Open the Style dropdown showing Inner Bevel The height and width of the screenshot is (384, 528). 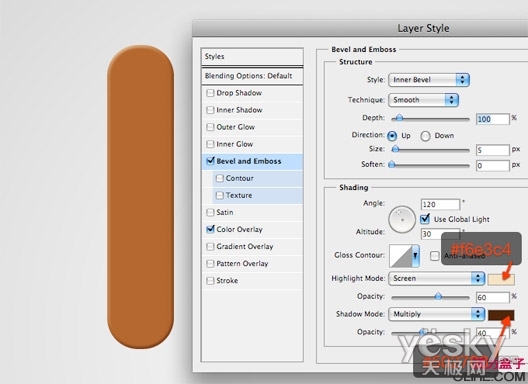coord(429,80)
